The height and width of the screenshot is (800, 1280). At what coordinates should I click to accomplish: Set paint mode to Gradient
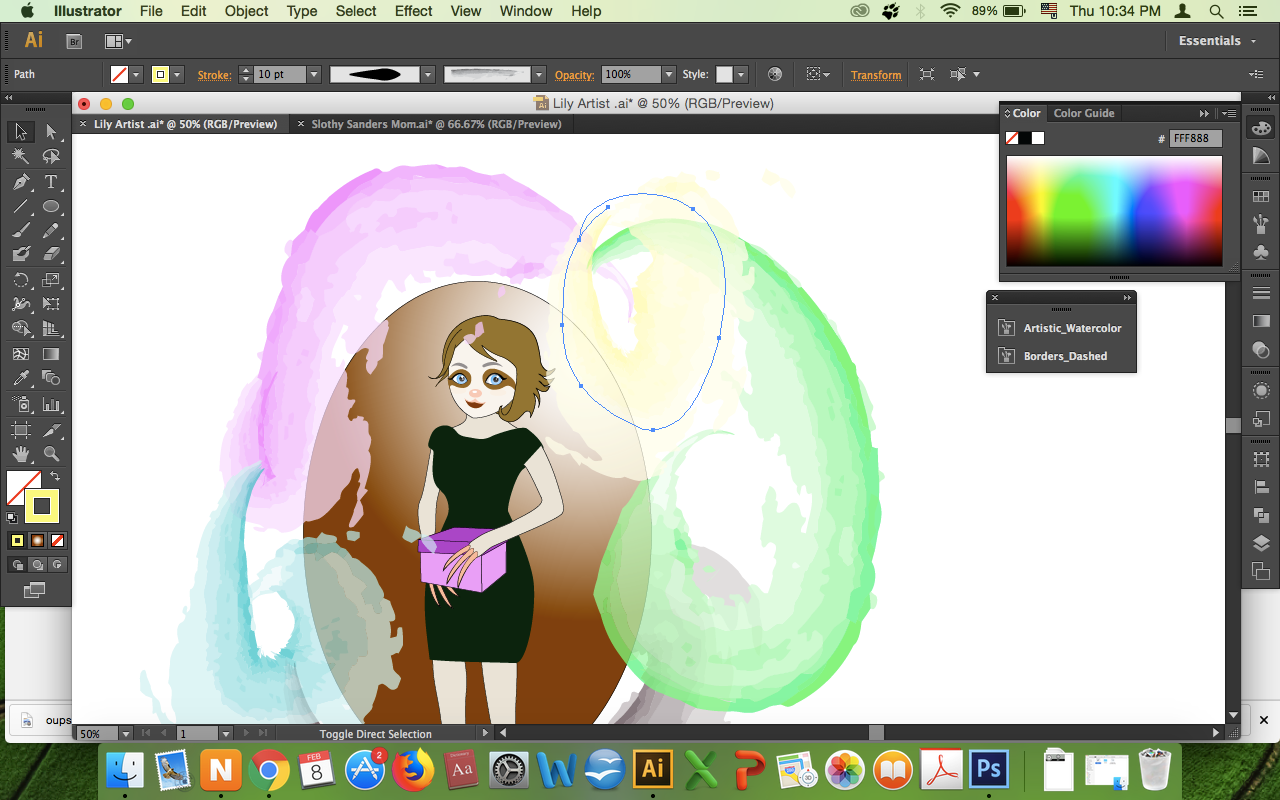point(37,540)
